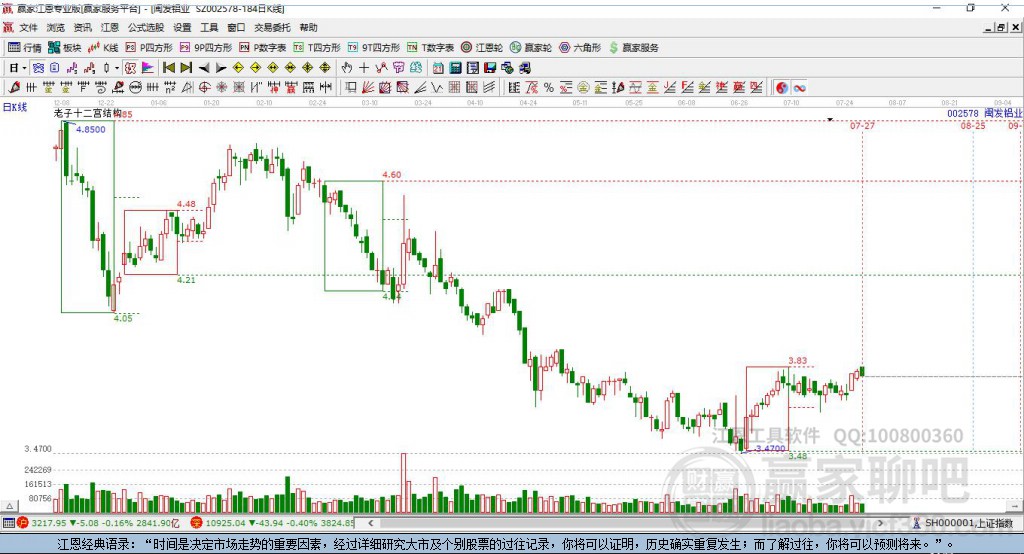1024x554 pixels.
Task: Open the 9P四方形 tool
Action: point(206,48)
